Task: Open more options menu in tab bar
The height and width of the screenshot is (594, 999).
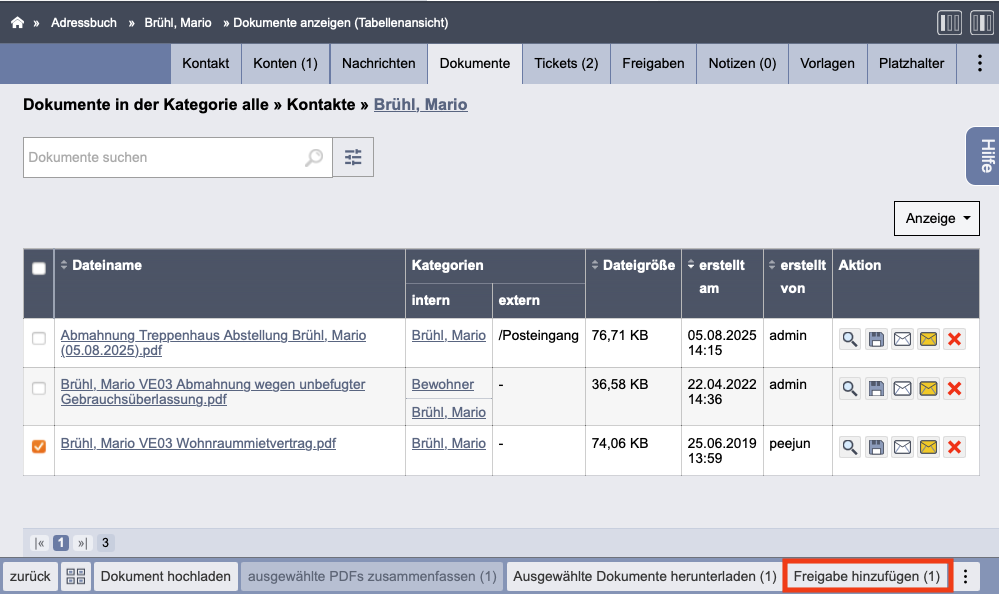Action: pos(978,63)
